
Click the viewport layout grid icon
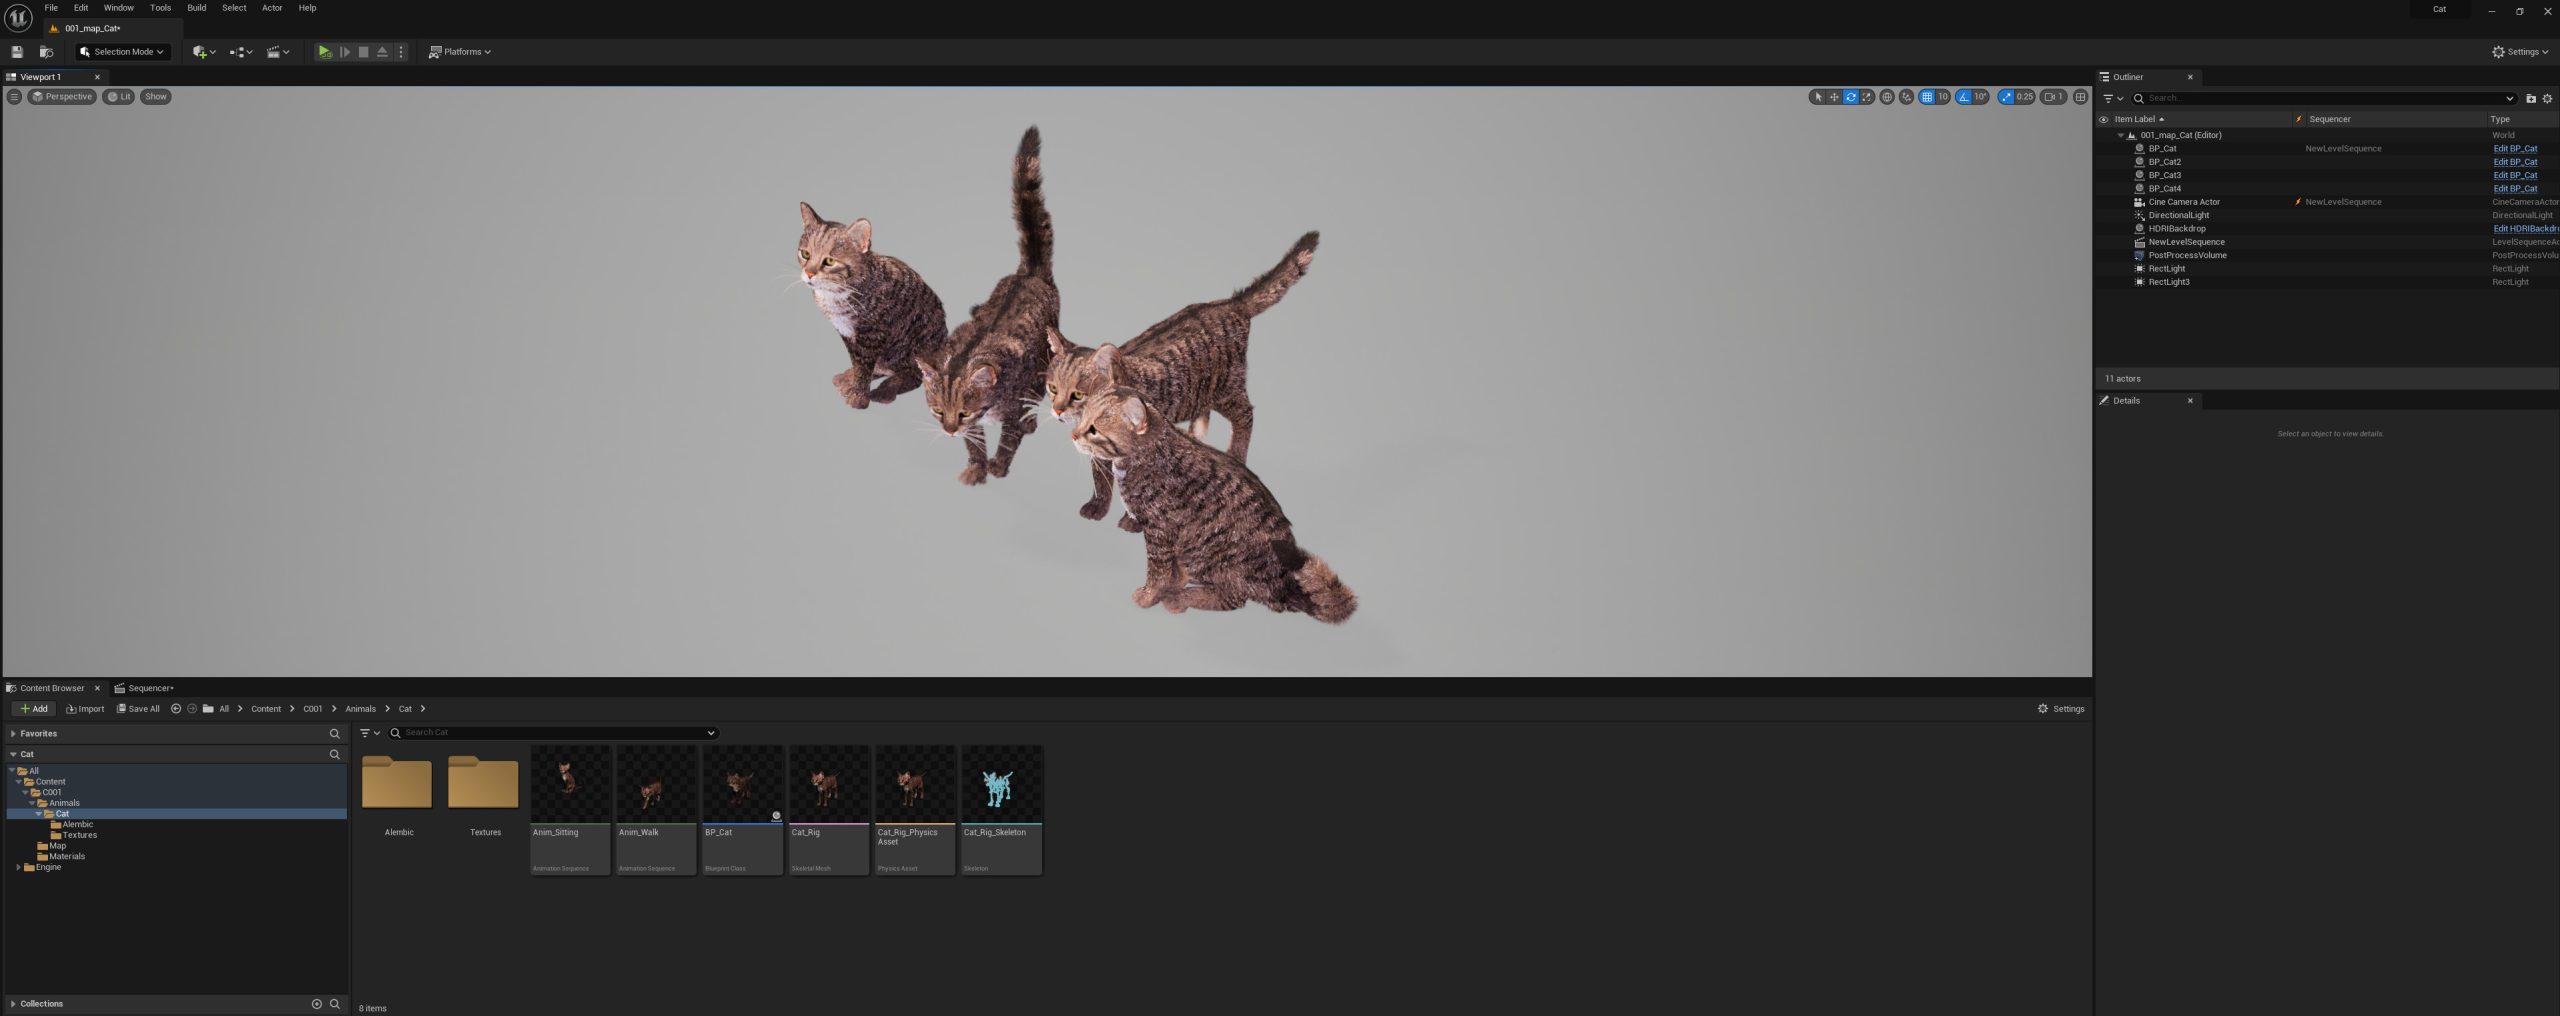[x=2081, y=97]
